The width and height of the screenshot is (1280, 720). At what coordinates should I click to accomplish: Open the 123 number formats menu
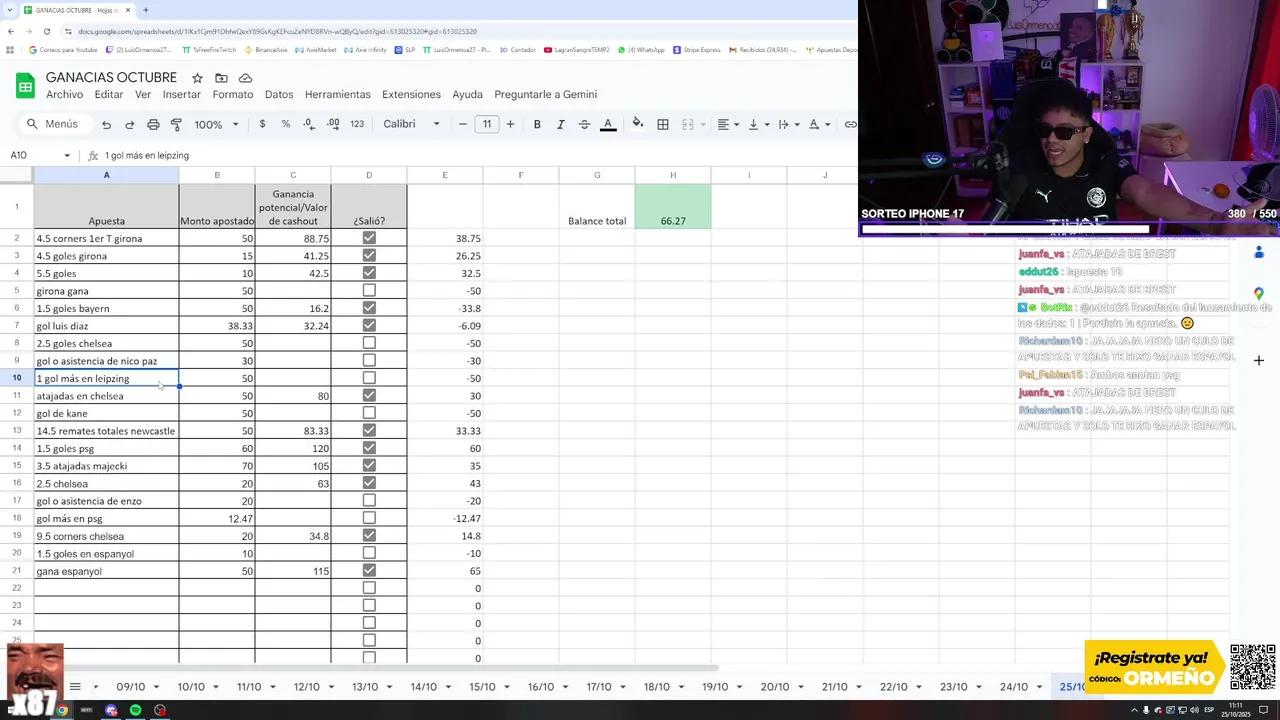pos(357,124)
